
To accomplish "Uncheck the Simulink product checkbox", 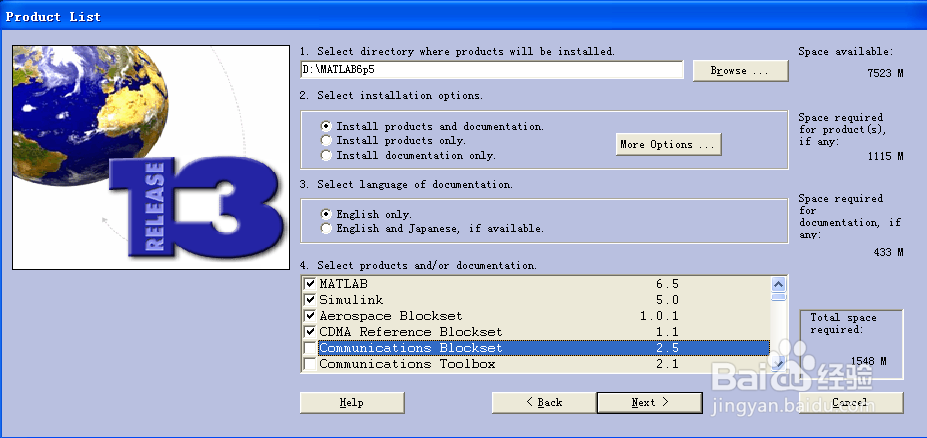I will click(x=309, y=300).
